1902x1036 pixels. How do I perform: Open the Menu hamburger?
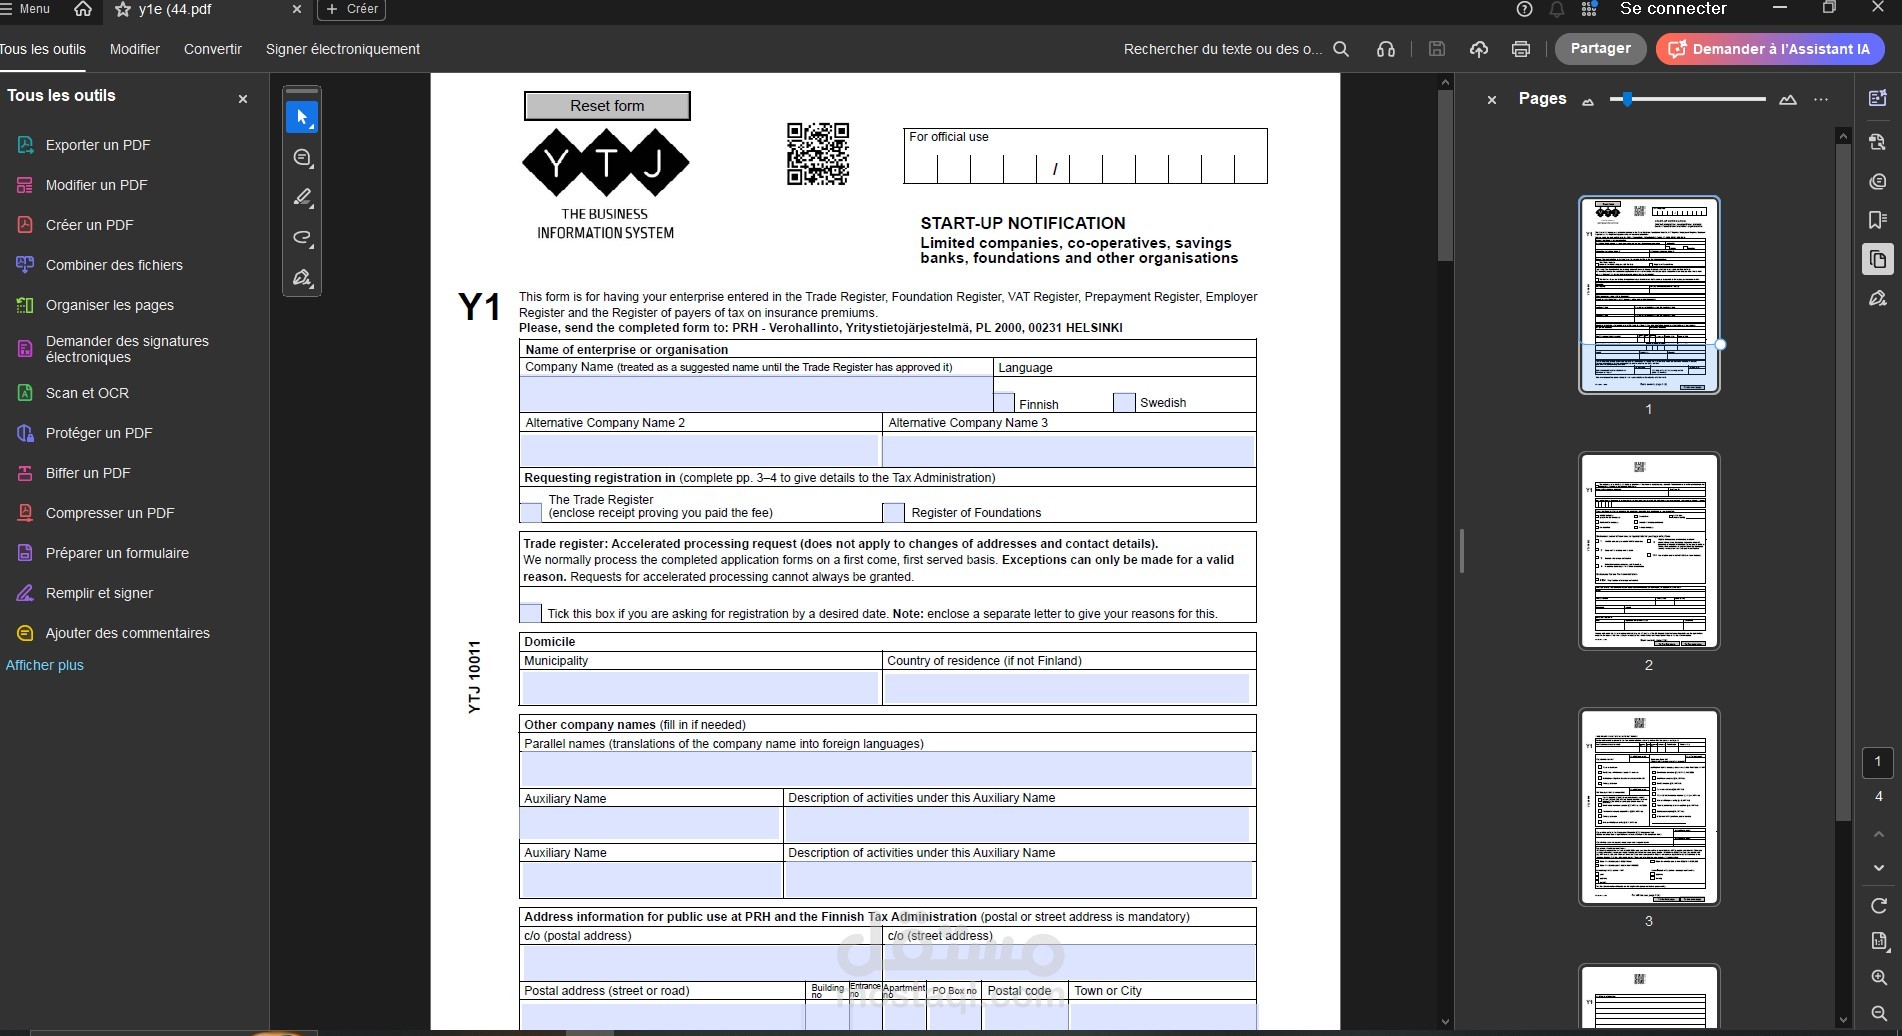[x=27, y=9]
